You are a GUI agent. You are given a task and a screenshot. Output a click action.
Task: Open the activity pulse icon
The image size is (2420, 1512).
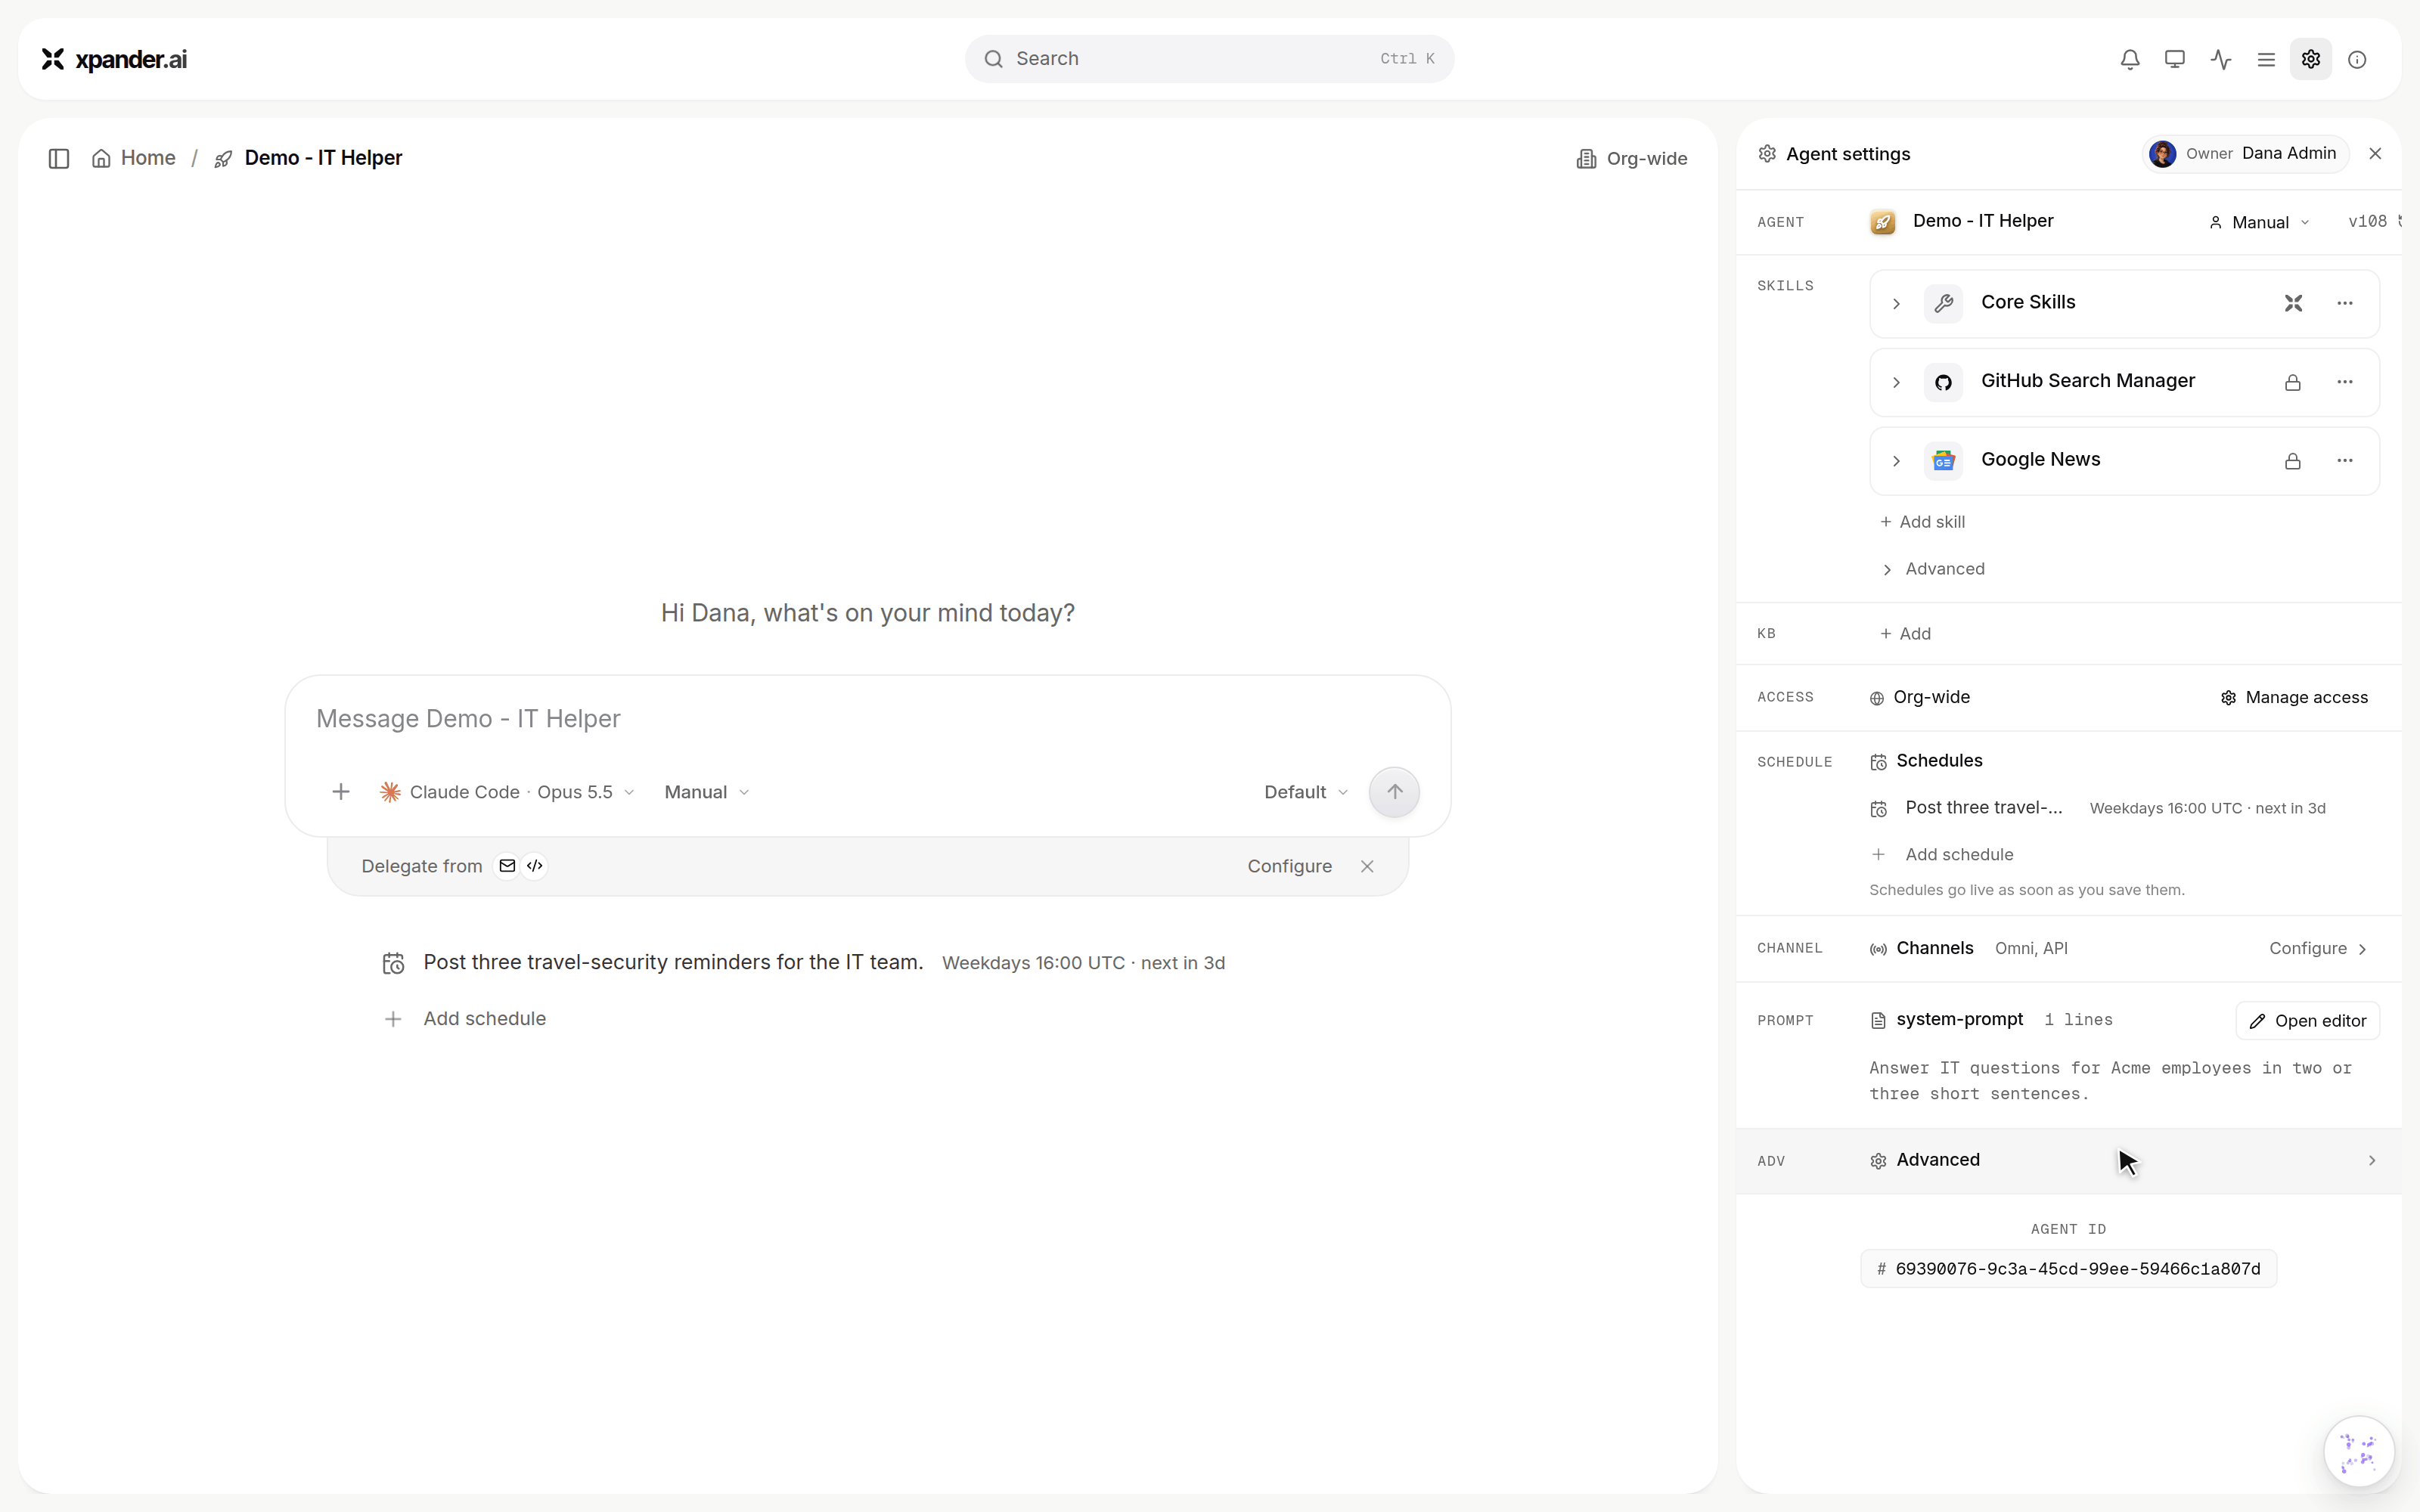2221,59
